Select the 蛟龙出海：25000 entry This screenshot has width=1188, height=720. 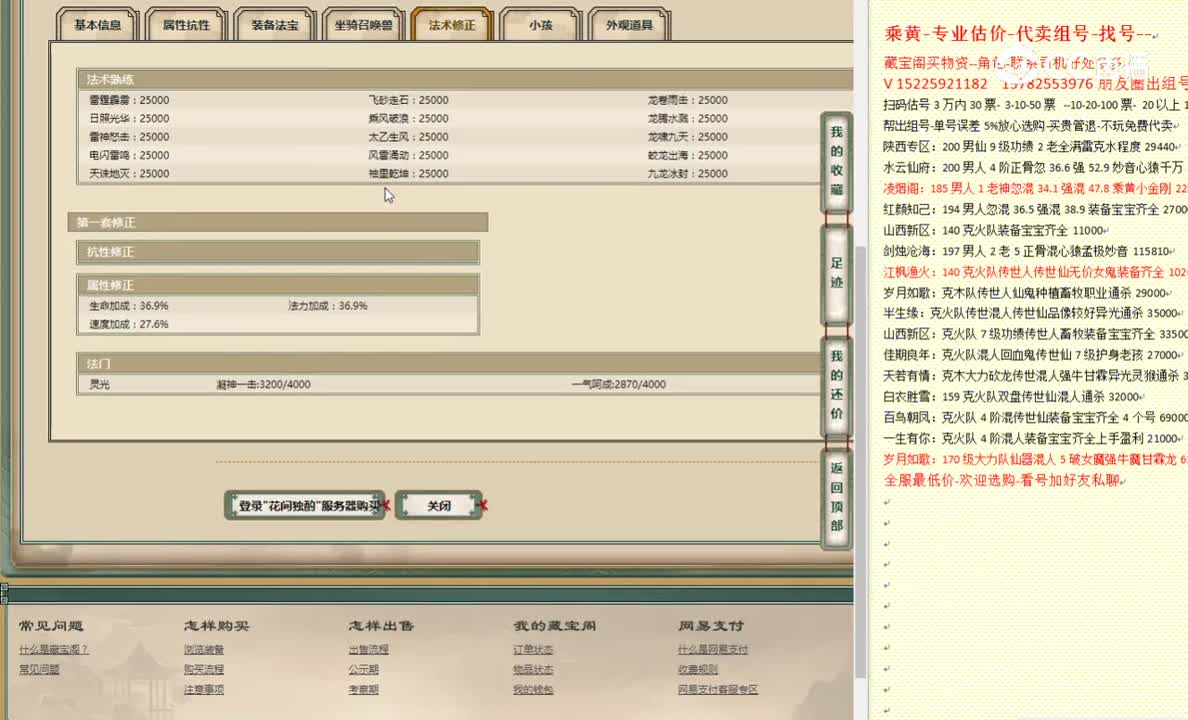(x=688, y=155)
